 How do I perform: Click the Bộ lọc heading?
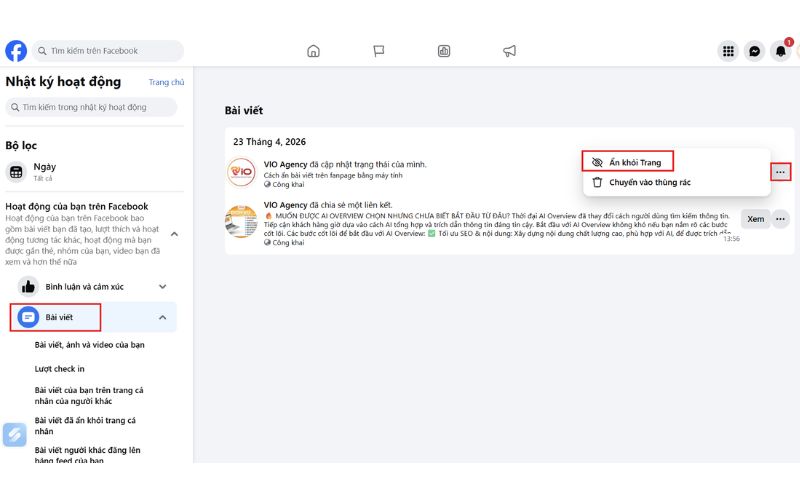point(21,145)
